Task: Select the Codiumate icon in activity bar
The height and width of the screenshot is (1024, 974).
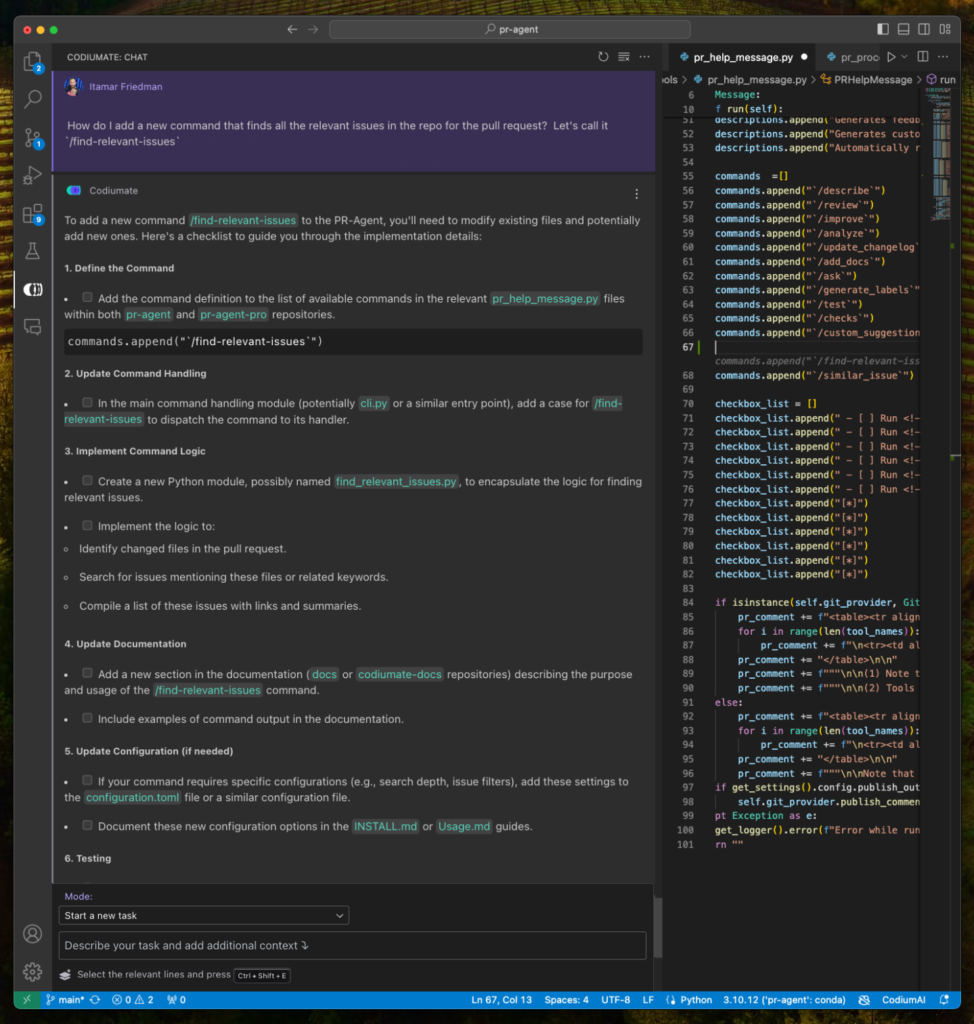Action: [x=32, y=289]
